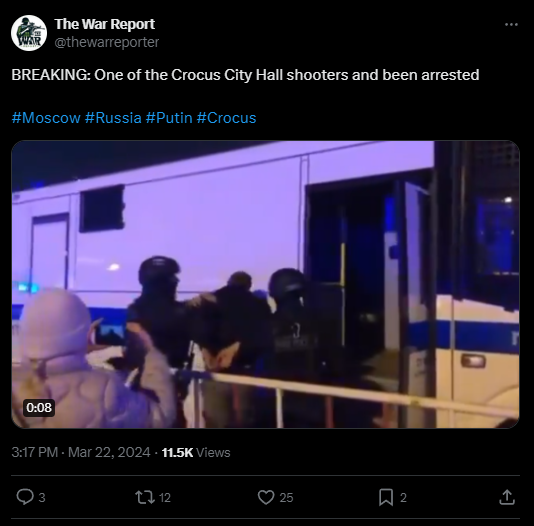Open the #Crocus hashtag
This screenshot has height=526, width=534.
(x=226, y=118)
